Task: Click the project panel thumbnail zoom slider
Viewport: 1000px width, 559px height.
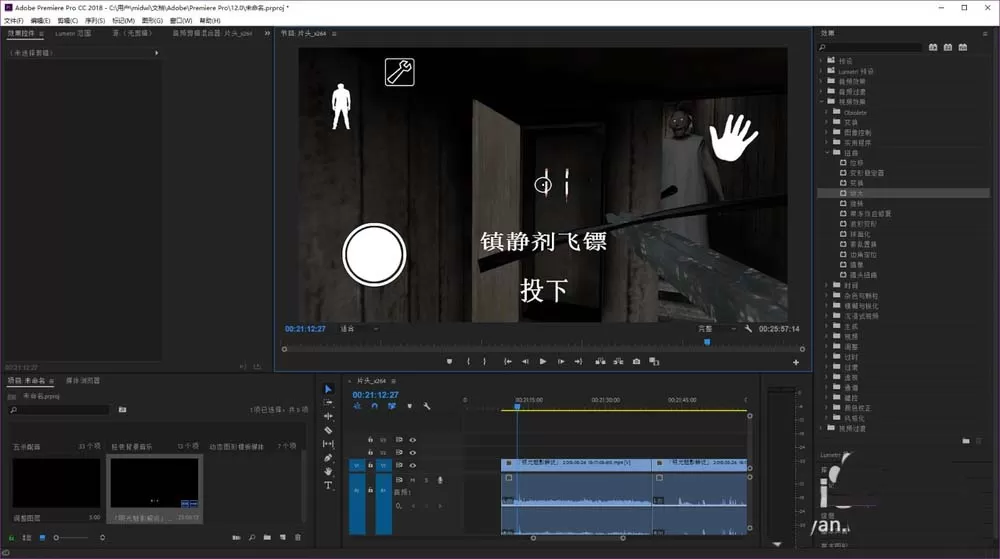Action: point(78,538)
